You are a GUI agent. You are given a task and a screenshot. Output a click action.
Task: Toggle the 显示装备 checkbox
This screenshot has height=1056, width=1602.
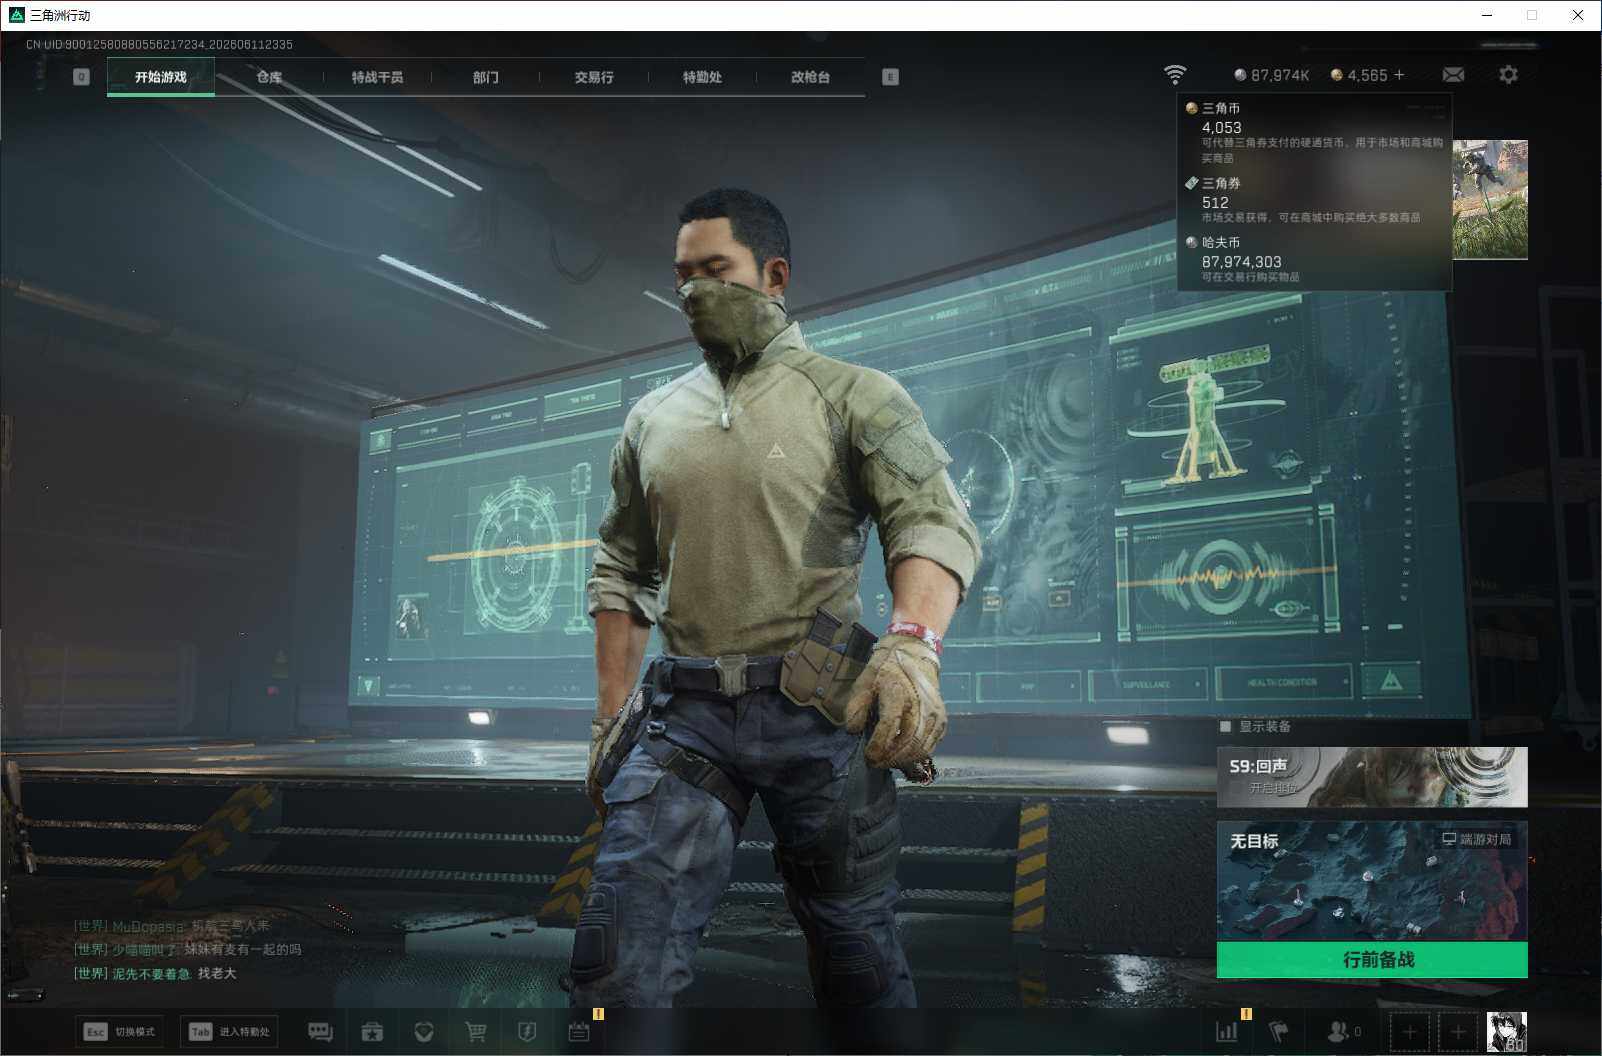[x=1226, y=727]
